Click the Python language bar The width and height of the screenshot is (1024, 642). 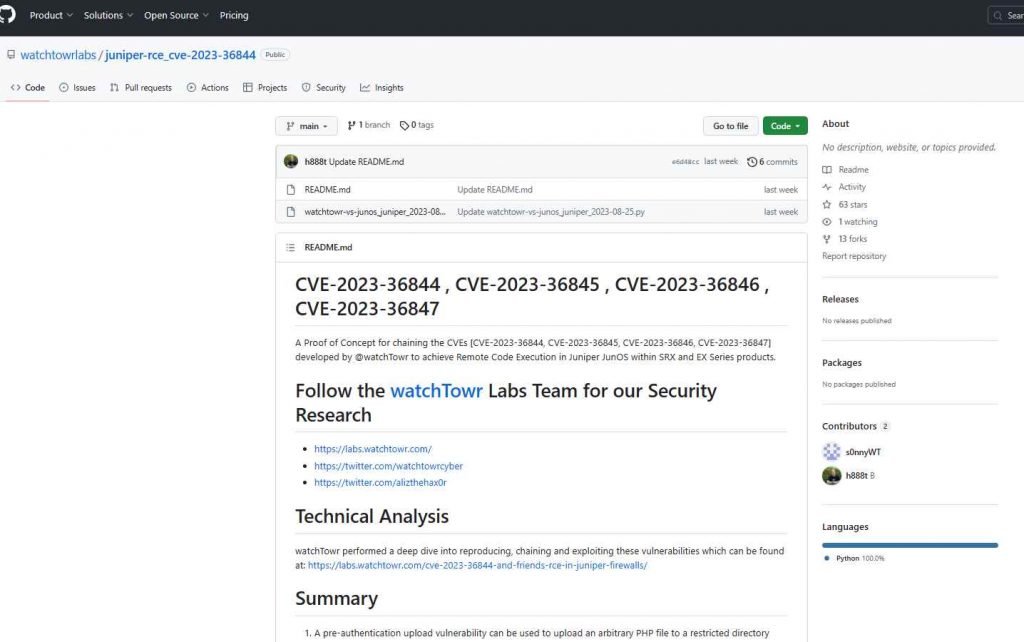[x=910, y=545]
